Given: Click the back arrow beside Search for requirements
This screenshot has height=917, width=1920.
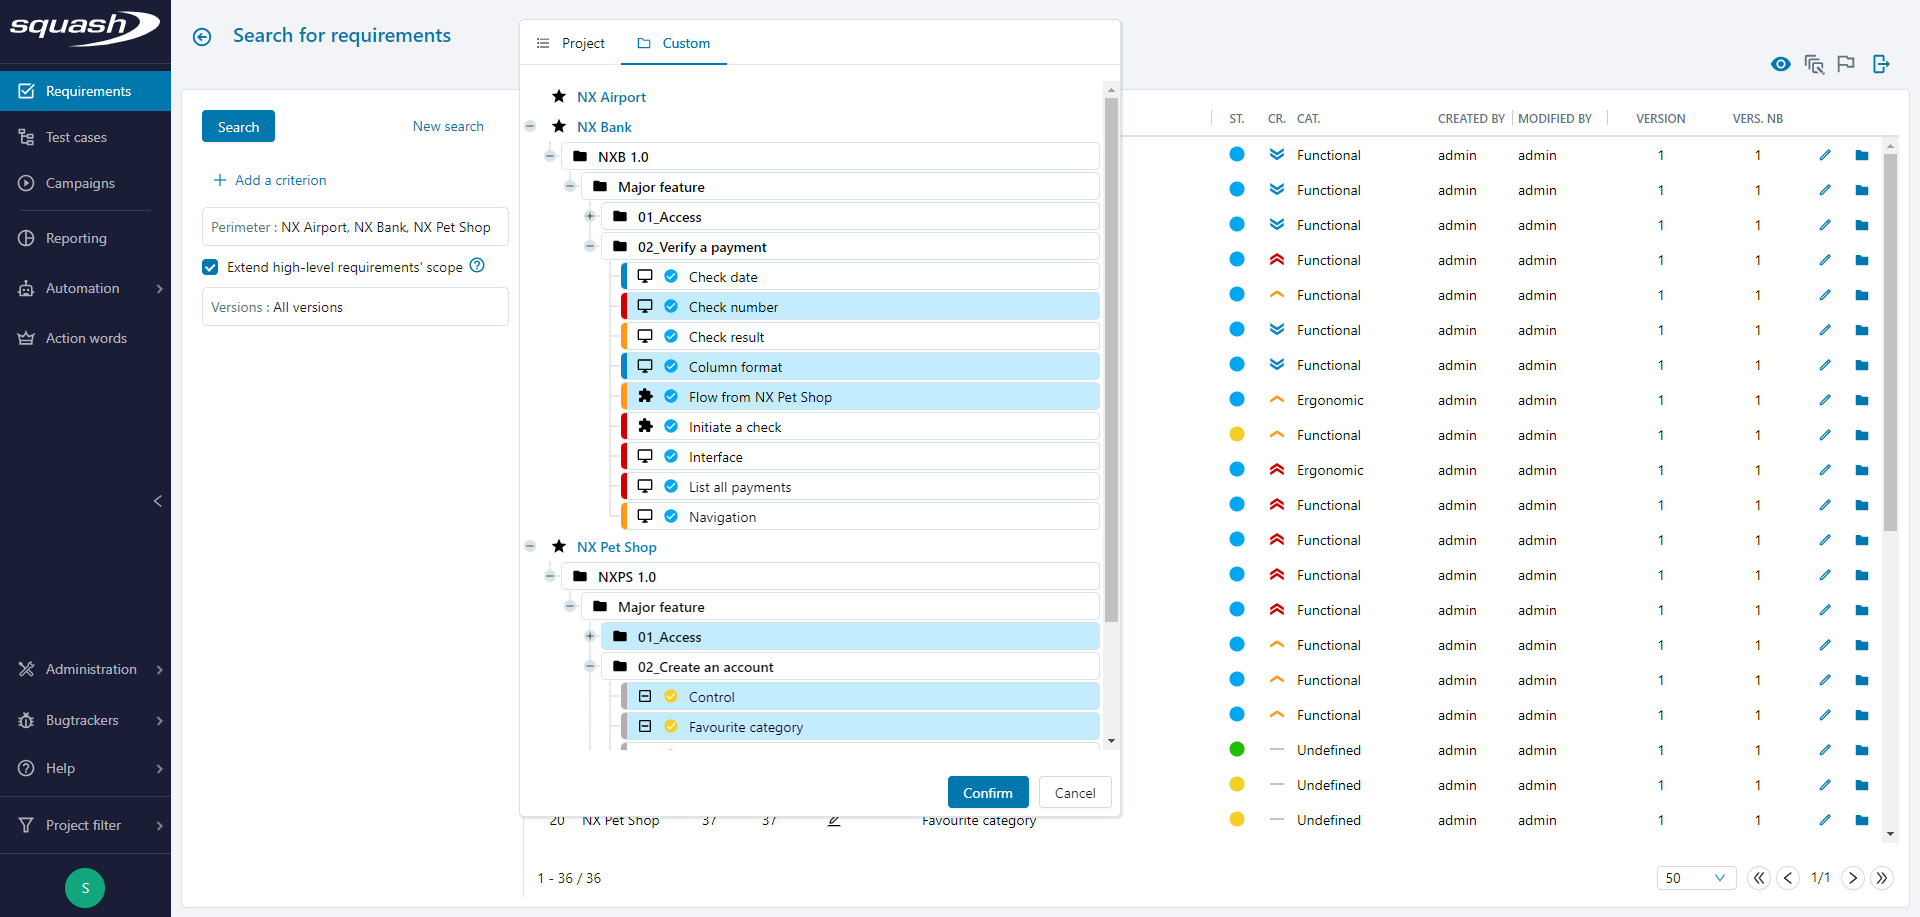Looking at the screenshot, I should pyautogui.click(x=202, y=37).
